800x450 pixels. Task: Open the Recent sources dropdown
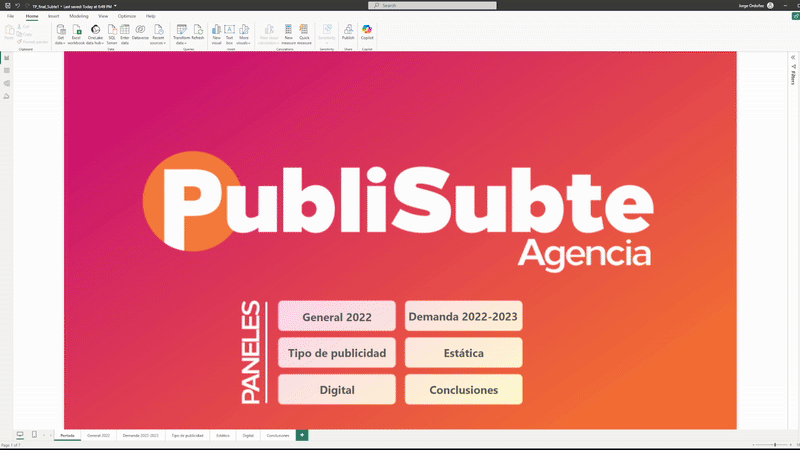pyautogui.click(x=157, y=43)
